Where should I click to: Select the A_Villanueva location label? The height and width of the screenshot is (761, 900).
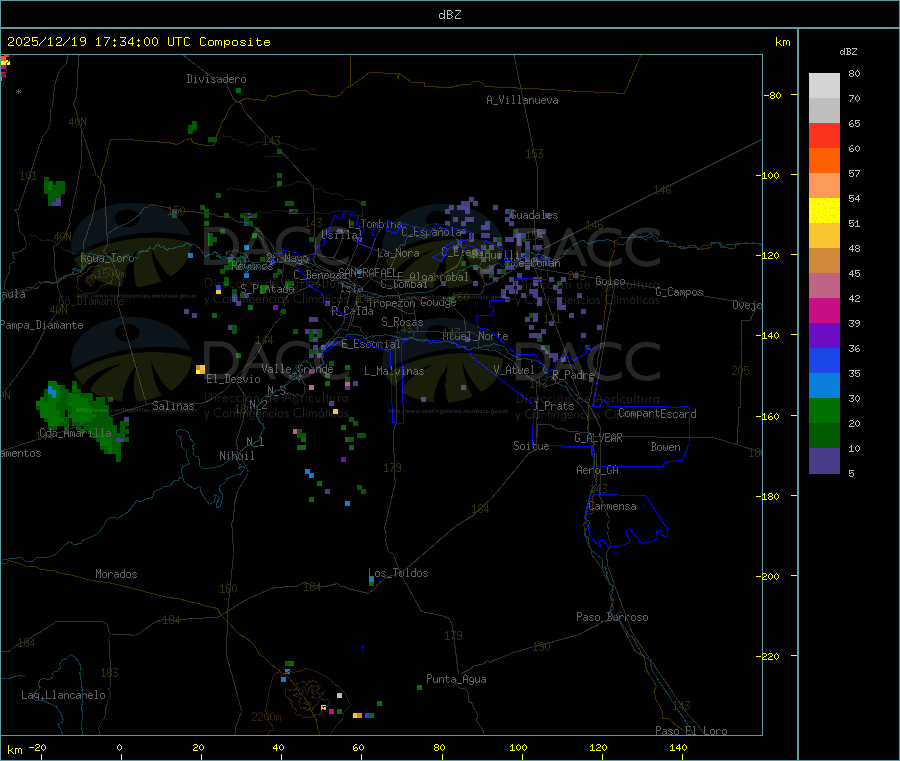click(x=522, y=100)
